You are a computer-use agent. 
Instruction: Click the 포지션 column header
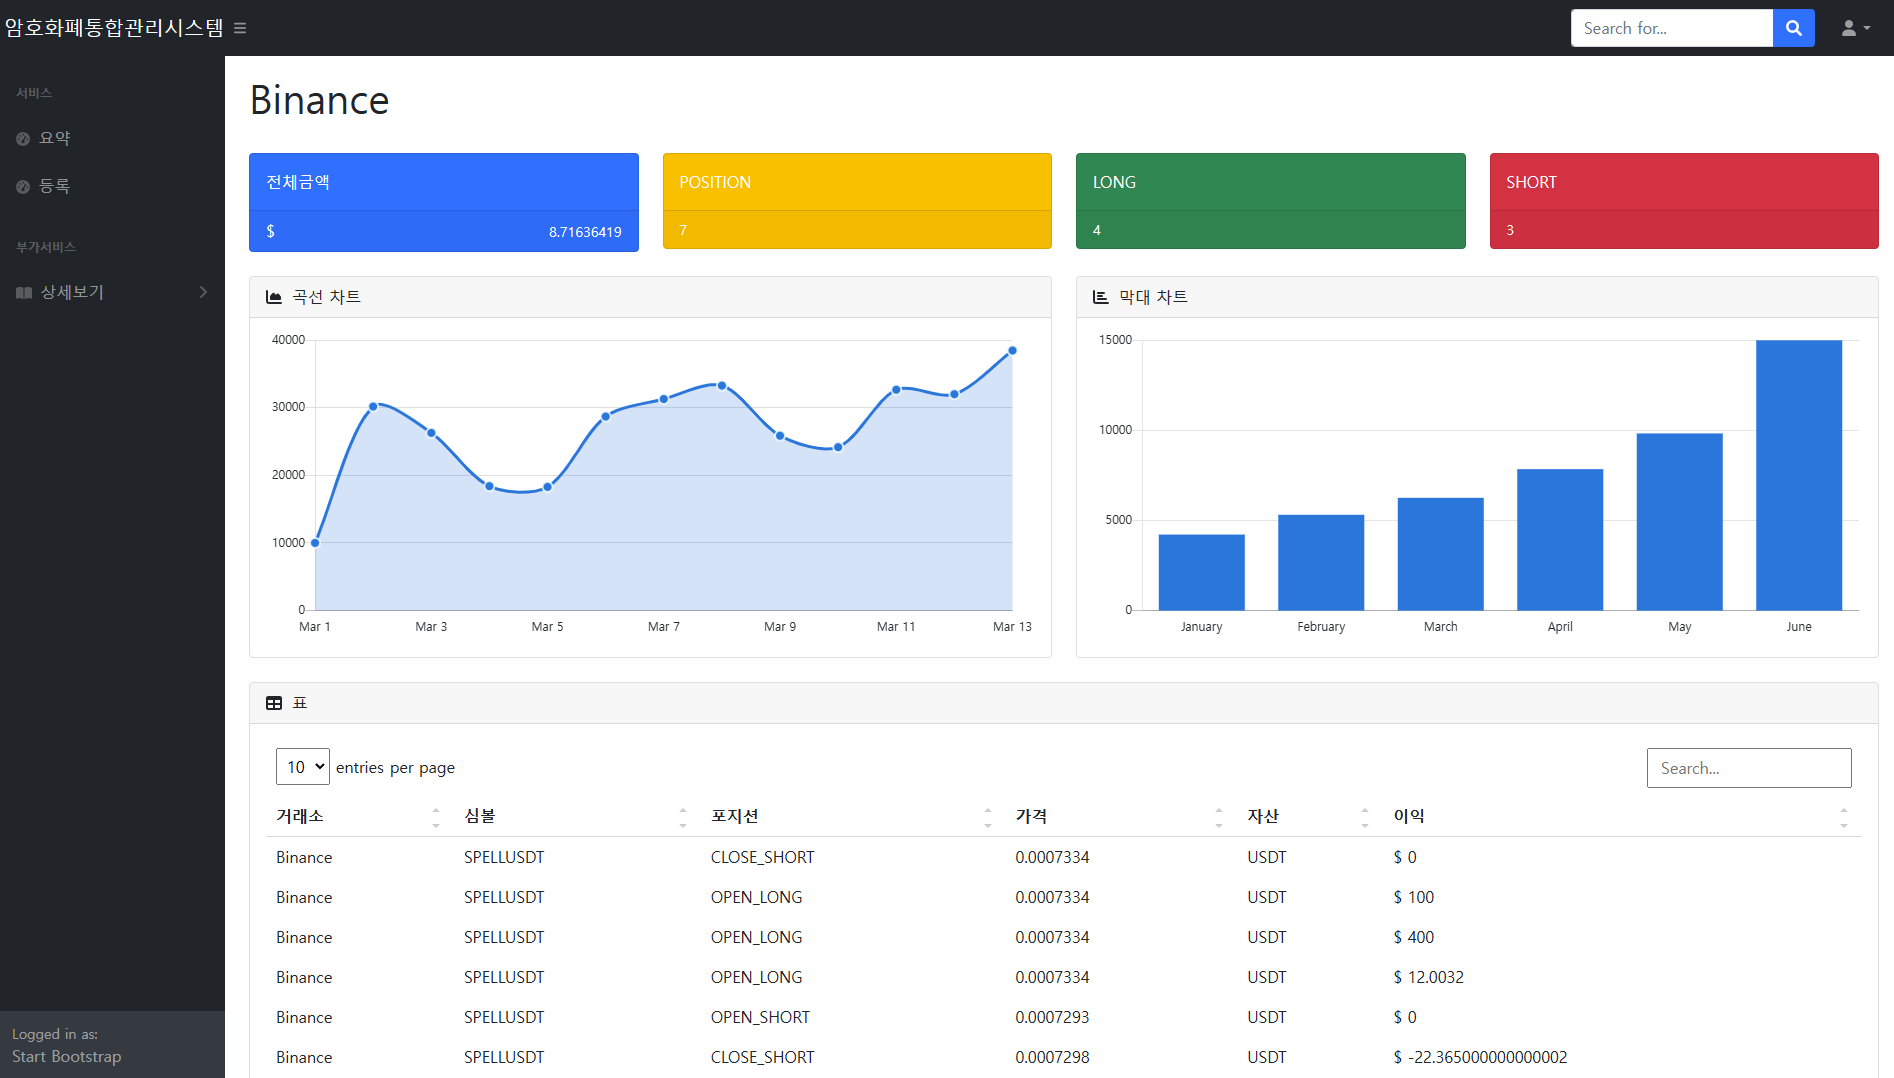coord(853,816)
